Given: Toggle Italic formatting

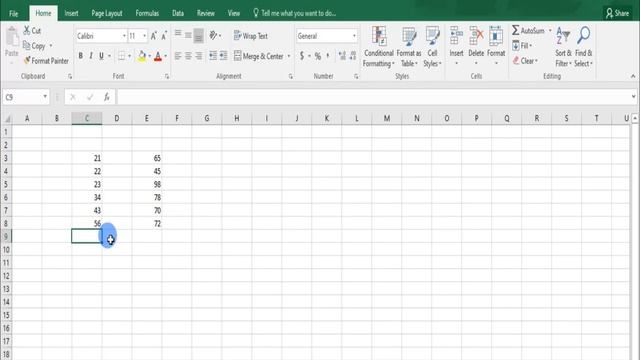Looking at the screenshot, I should point(91,56).
